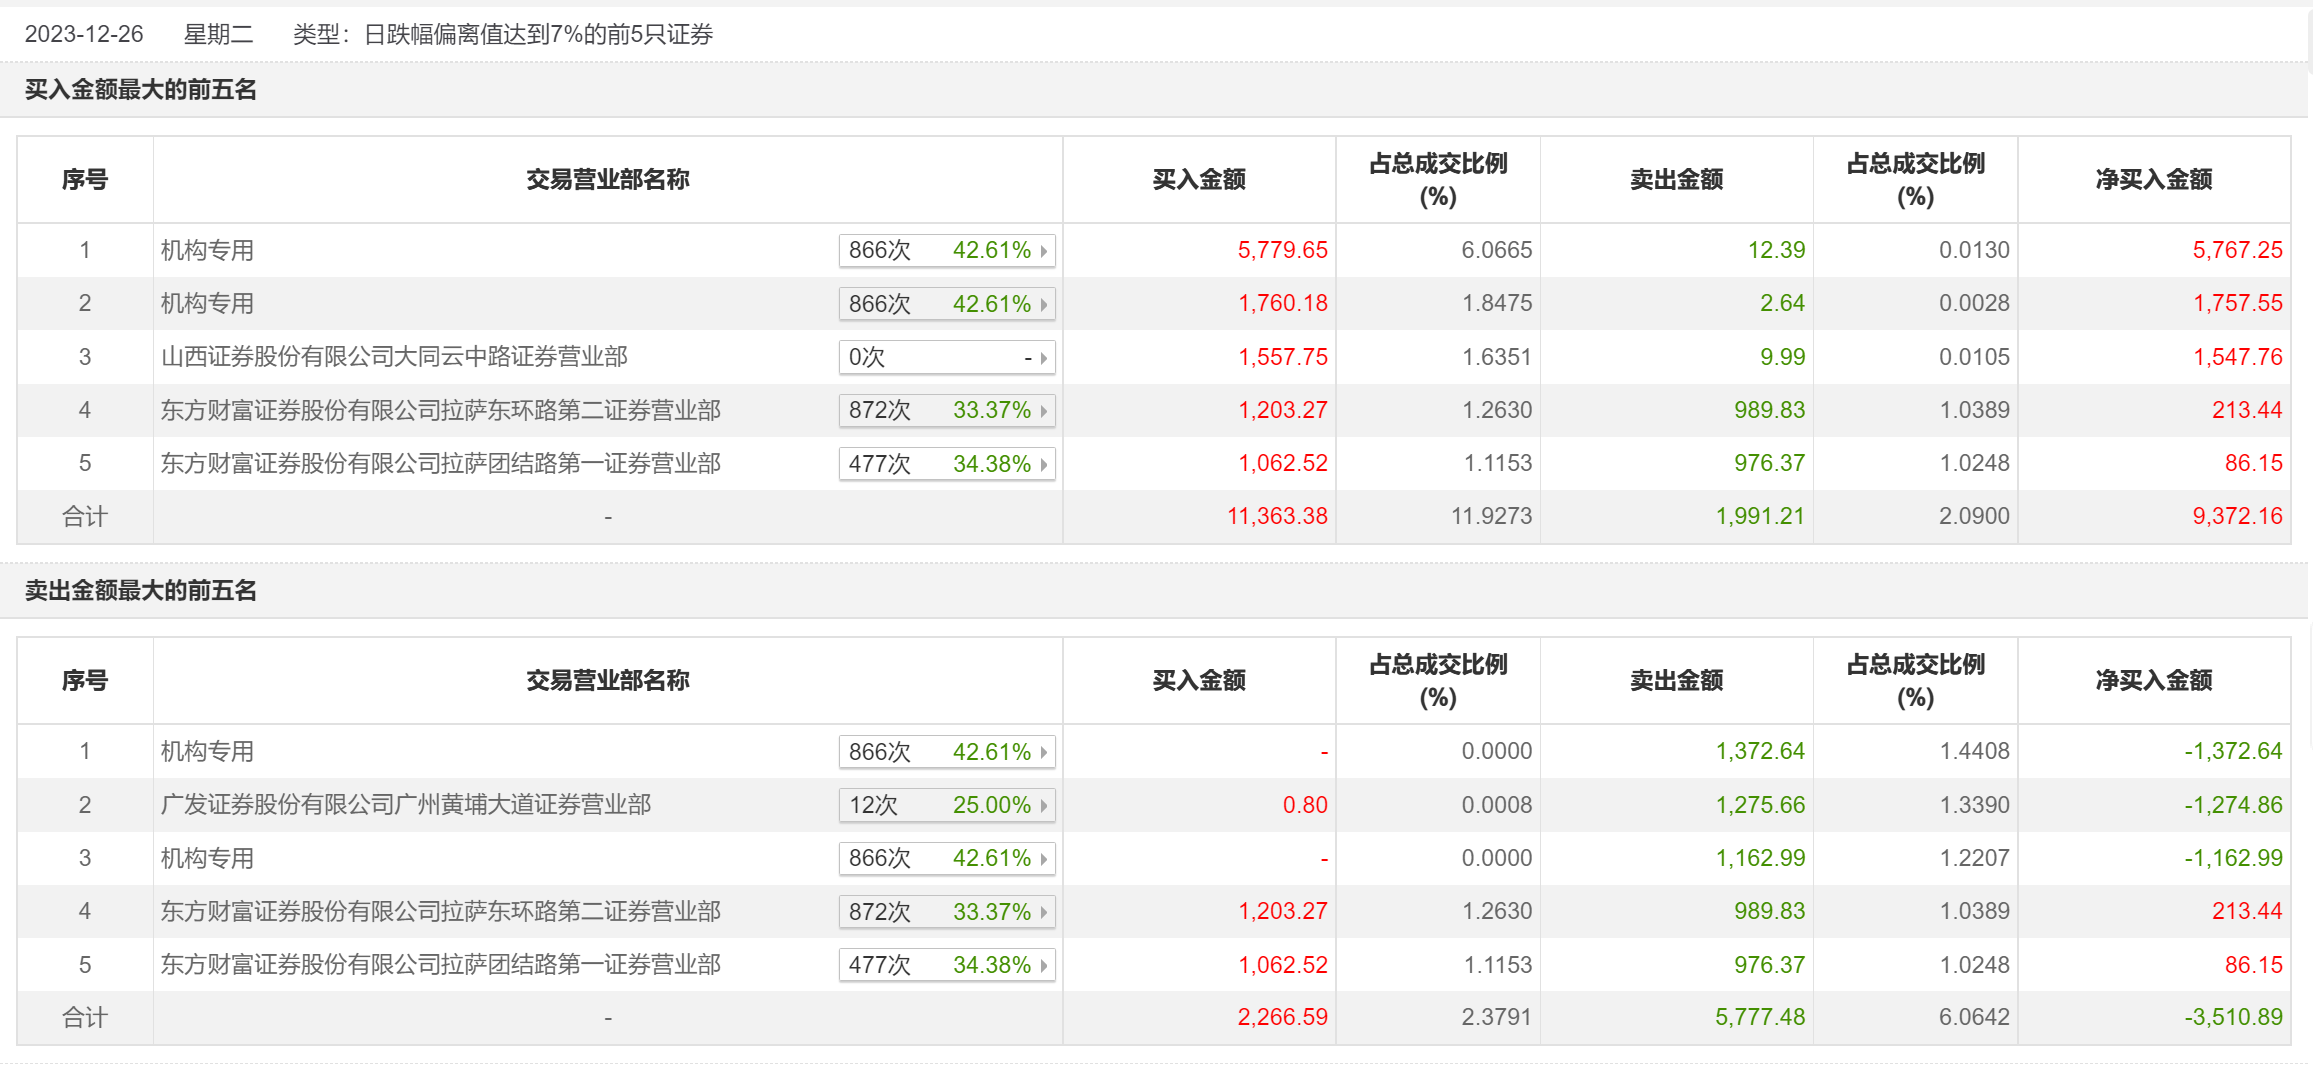This screenshot has width=2313, height=1065.
Task: Click arrow next to 872次 in buy table
Action: (1043, 411)
